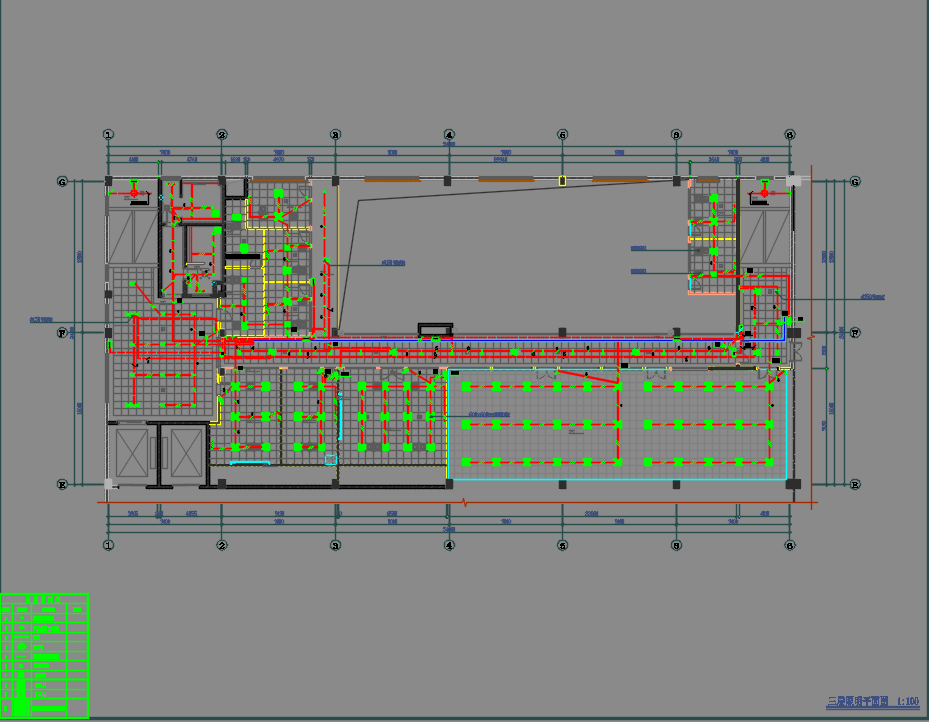Screen dimensions: 929x722
Task: Select the small cyan square near axis 3
Action: point(331,459)
